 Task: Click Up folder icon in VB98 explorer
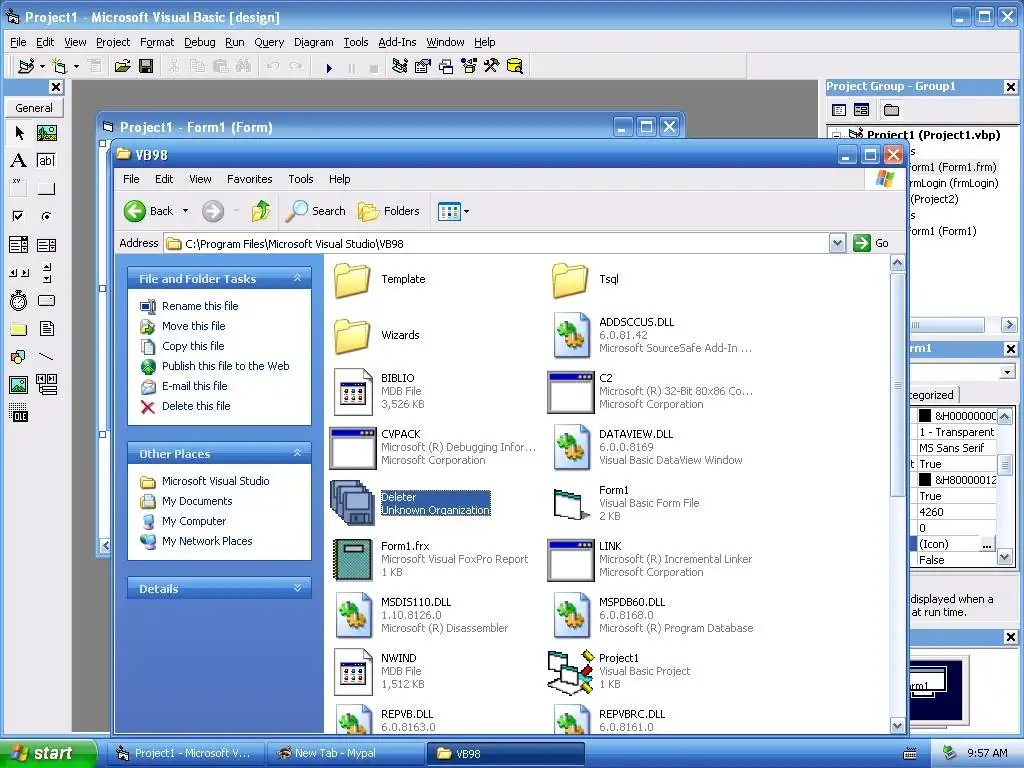(x=261, y=211)
